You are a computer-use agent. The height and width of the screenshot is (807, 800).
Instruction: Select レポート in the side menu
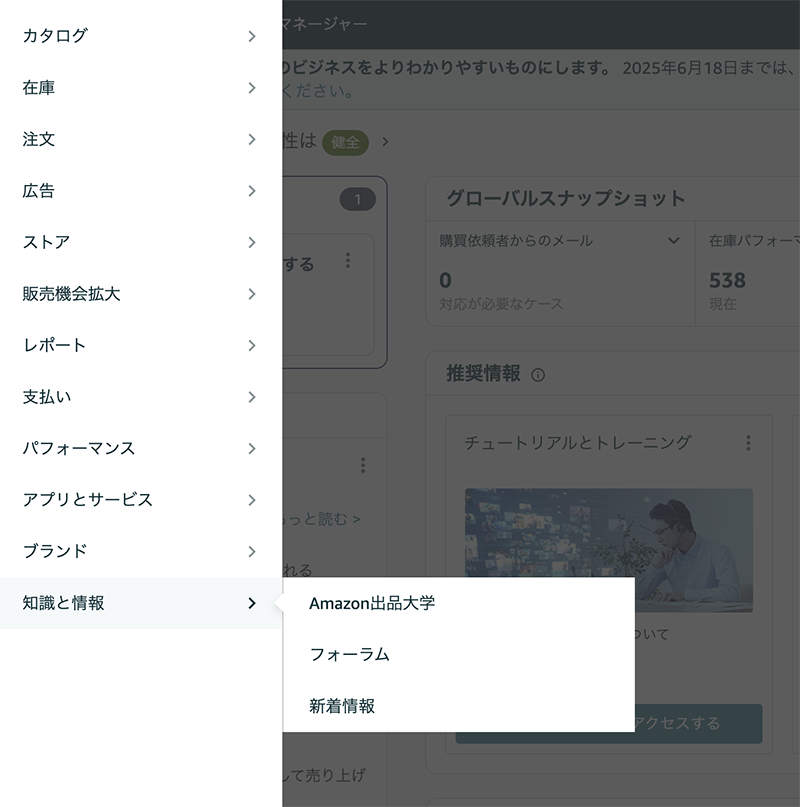141,345
